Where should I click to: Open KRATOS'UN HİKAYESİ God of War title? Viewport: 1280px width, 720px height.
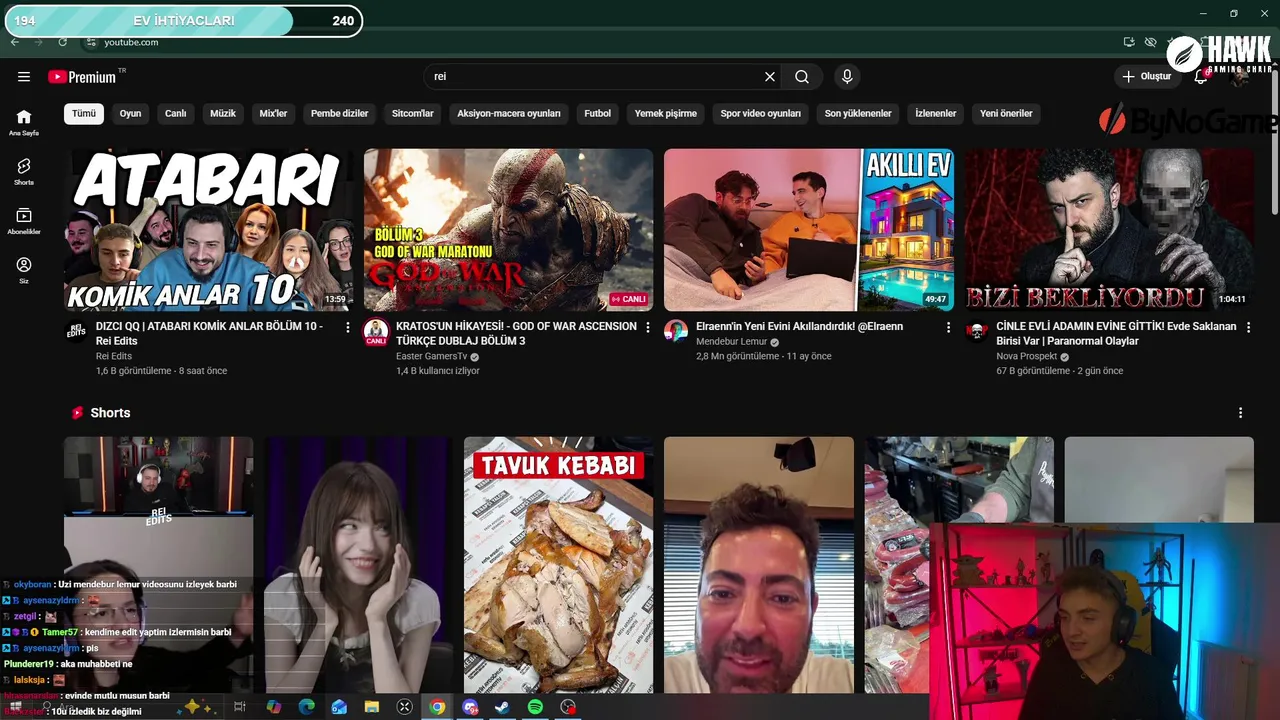click(516, 333)
